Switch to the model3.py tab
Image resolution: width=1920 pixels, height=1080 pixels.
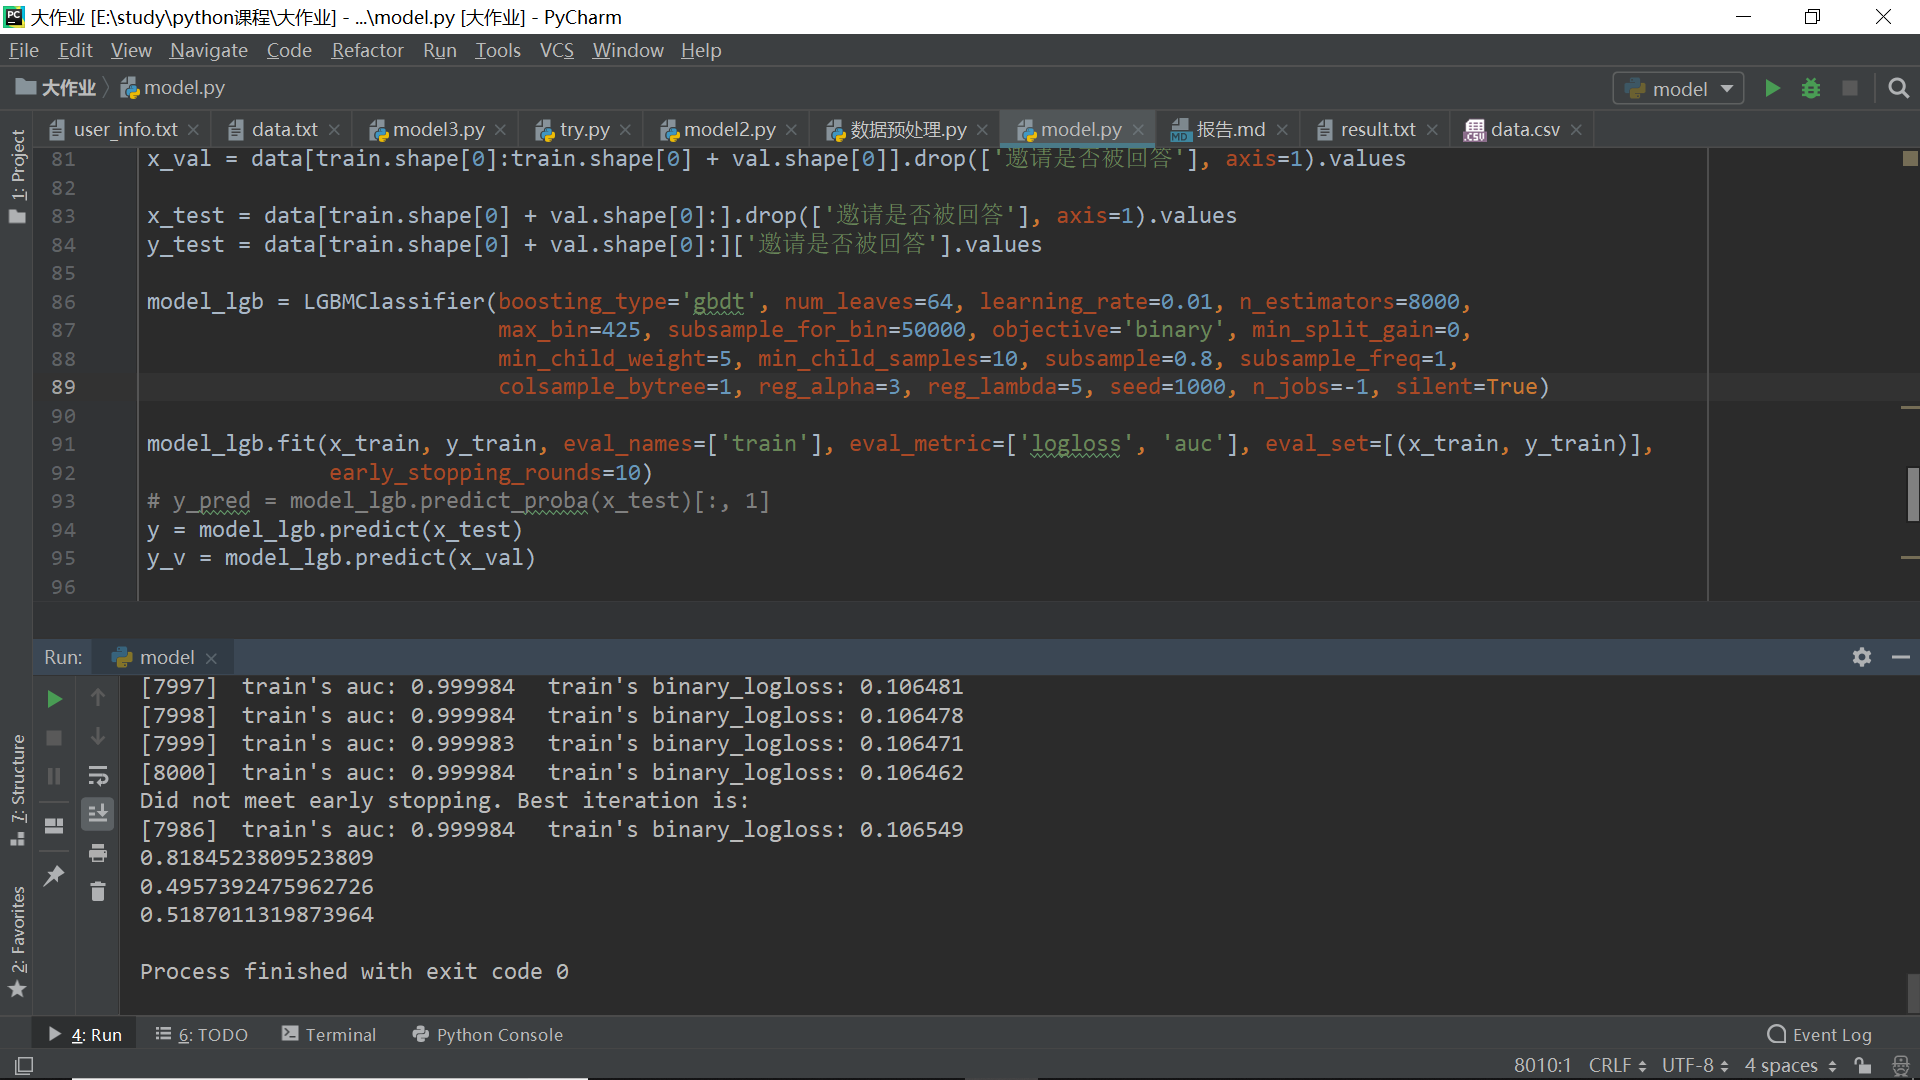[x=437, y=129]
